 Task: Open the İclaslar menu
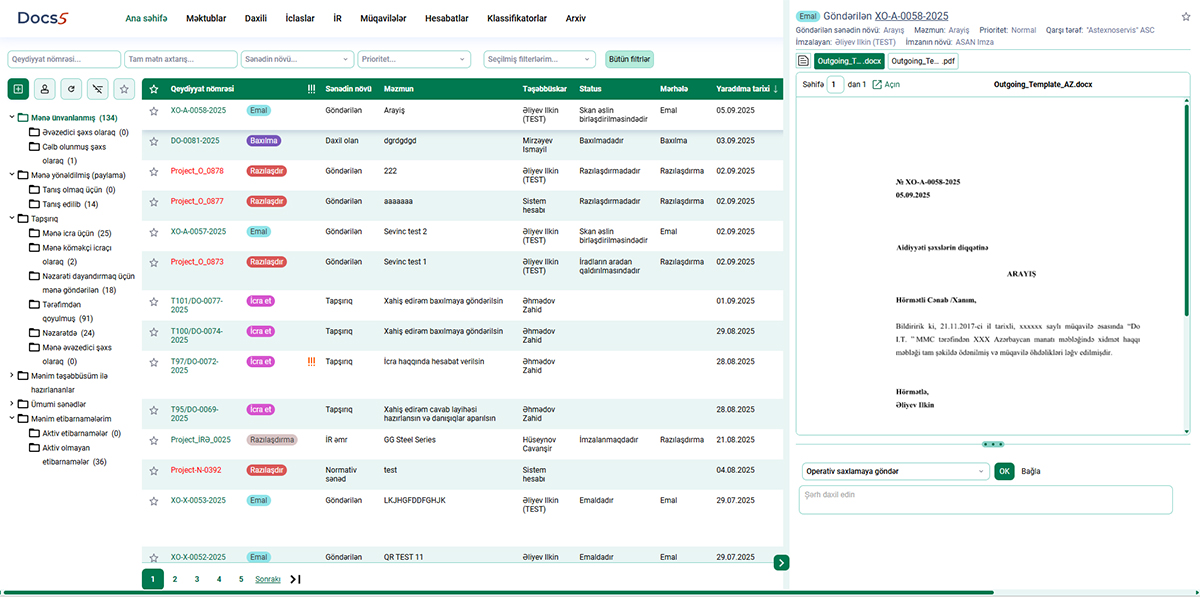(x=300, y=18)
